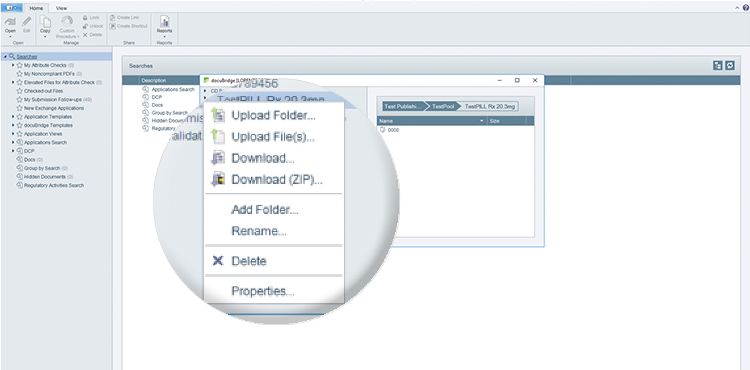Select My Noncompliant PDFs tree item
Viewport: 750px width, 370px height.
[49, 74]
